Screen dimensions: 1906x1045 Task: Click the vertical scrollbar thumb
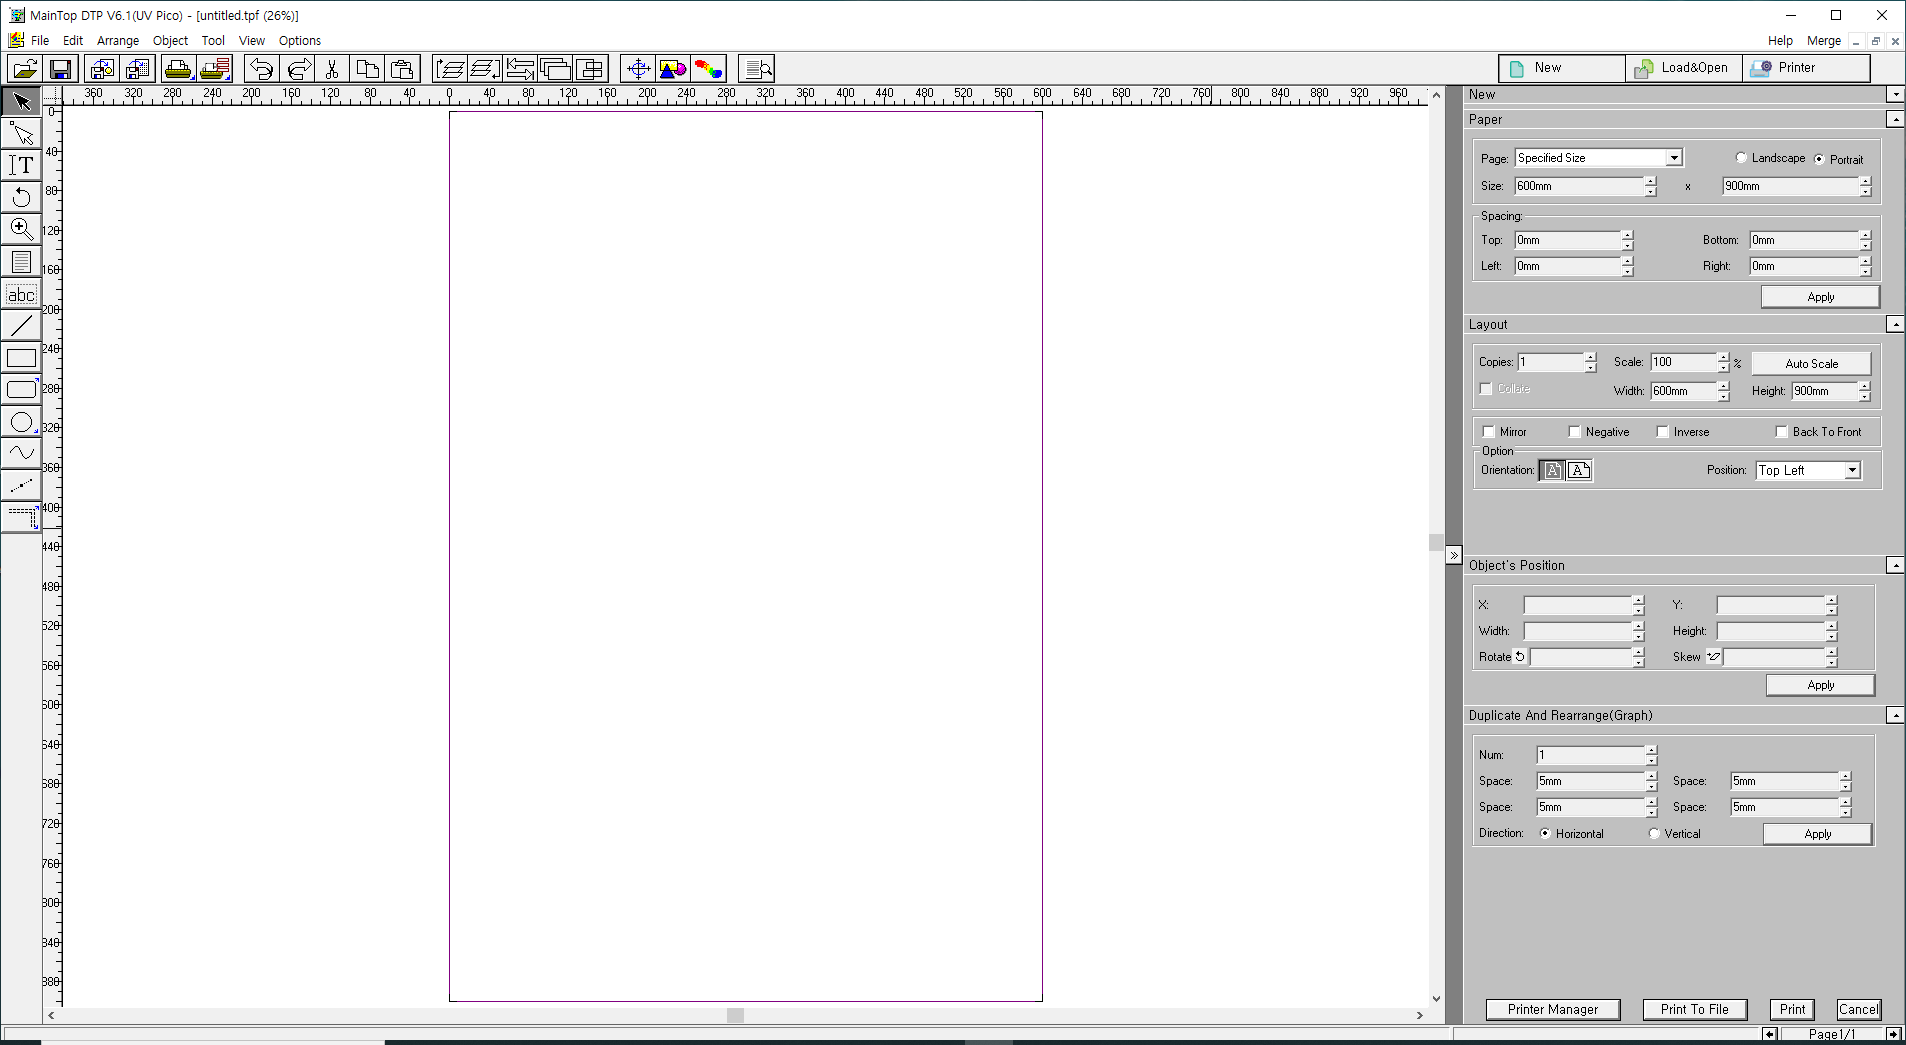(1436, 543)
